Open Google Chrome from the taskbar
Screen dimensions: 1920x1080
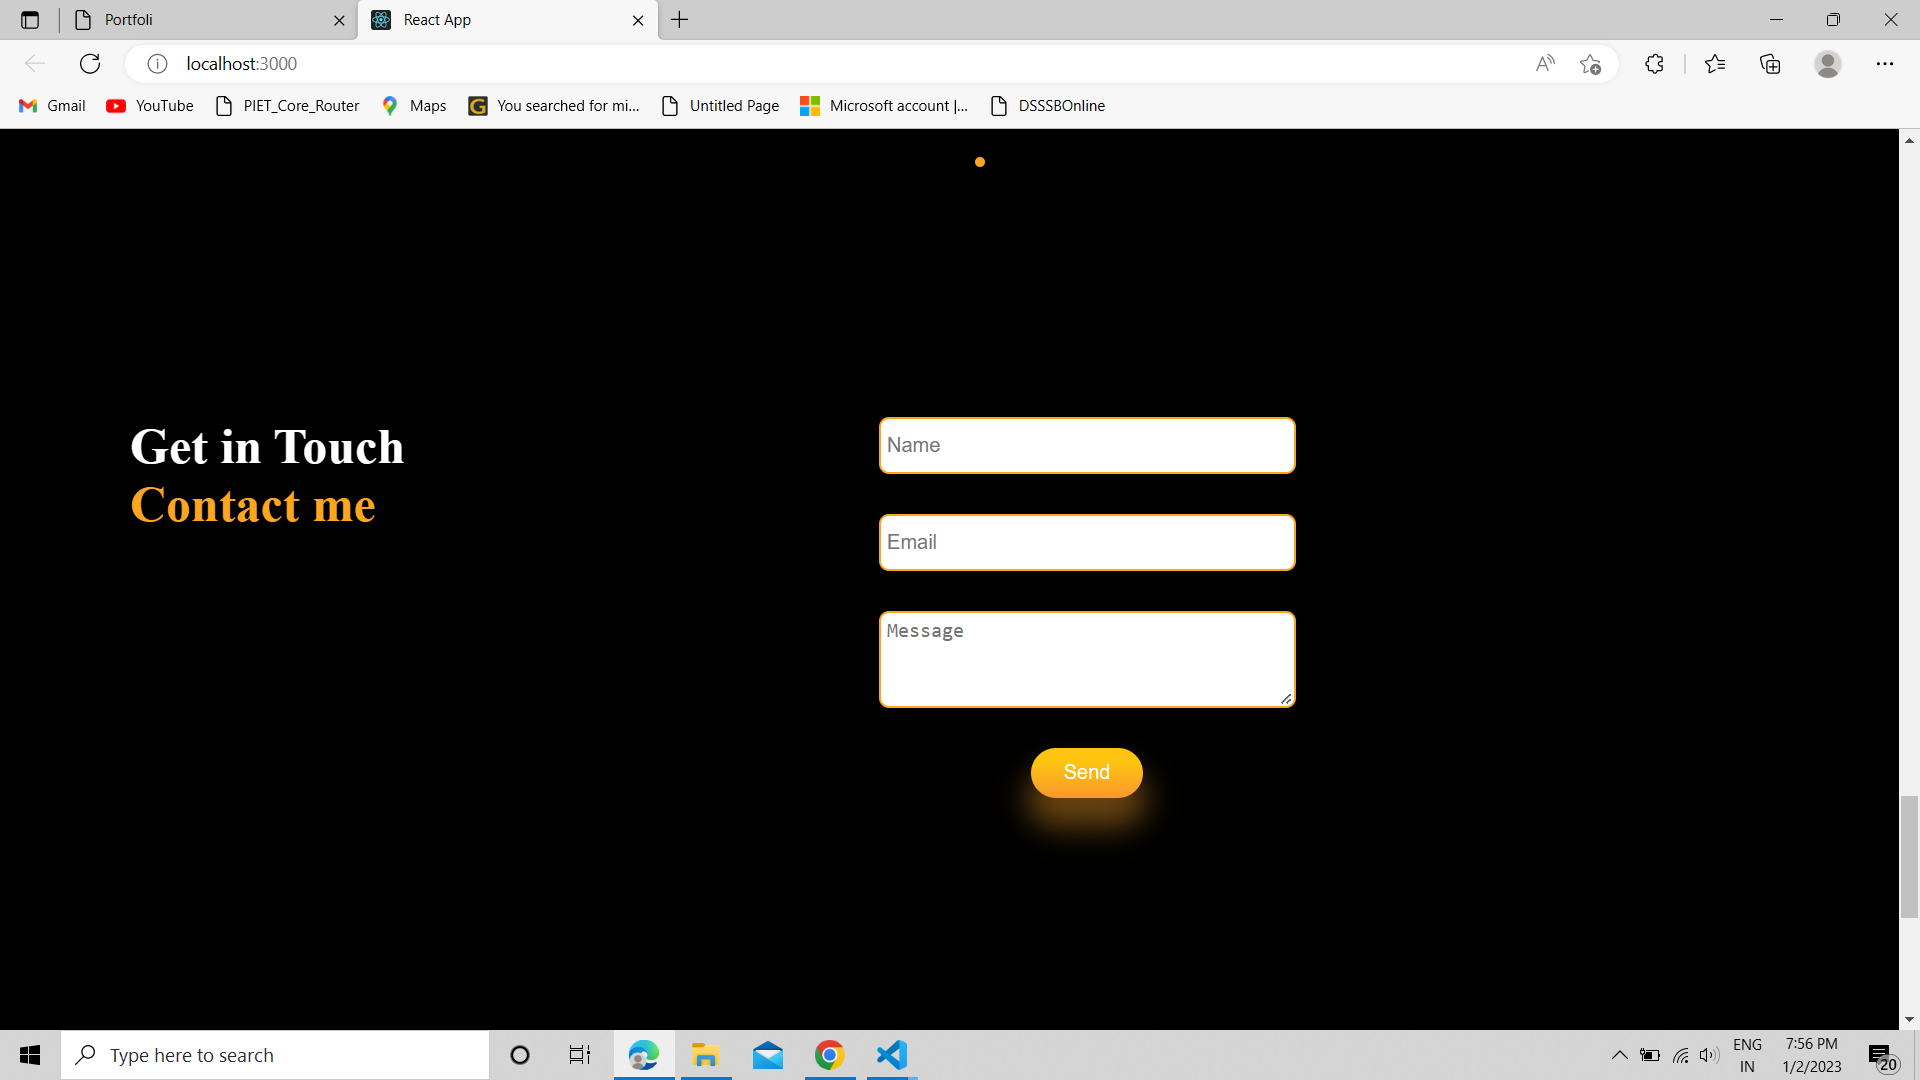pos(830,1054)
